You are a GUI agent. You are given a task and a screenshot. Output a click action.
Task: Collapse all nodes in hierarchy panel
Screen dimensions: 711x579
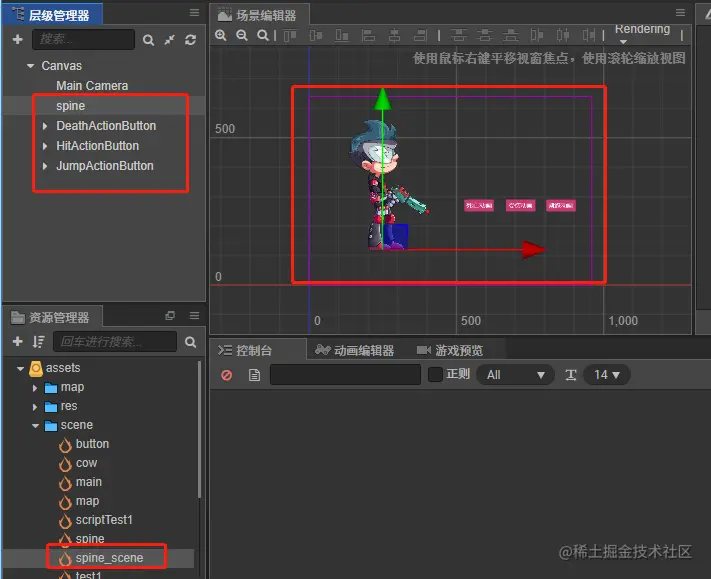click(x=170, y=40)
